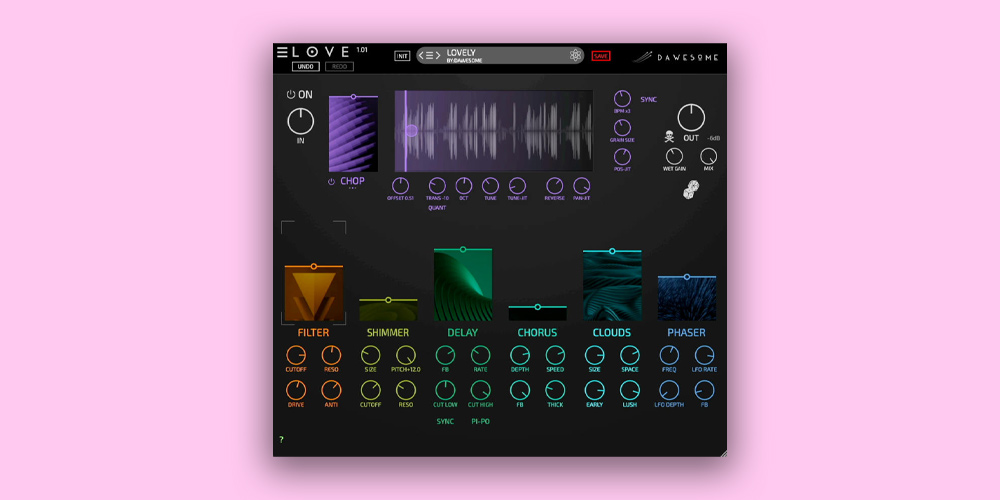Screen dimensions: 1000x500
Task: Click the chorus THICK knob
Action: click(x=555, y=390)
